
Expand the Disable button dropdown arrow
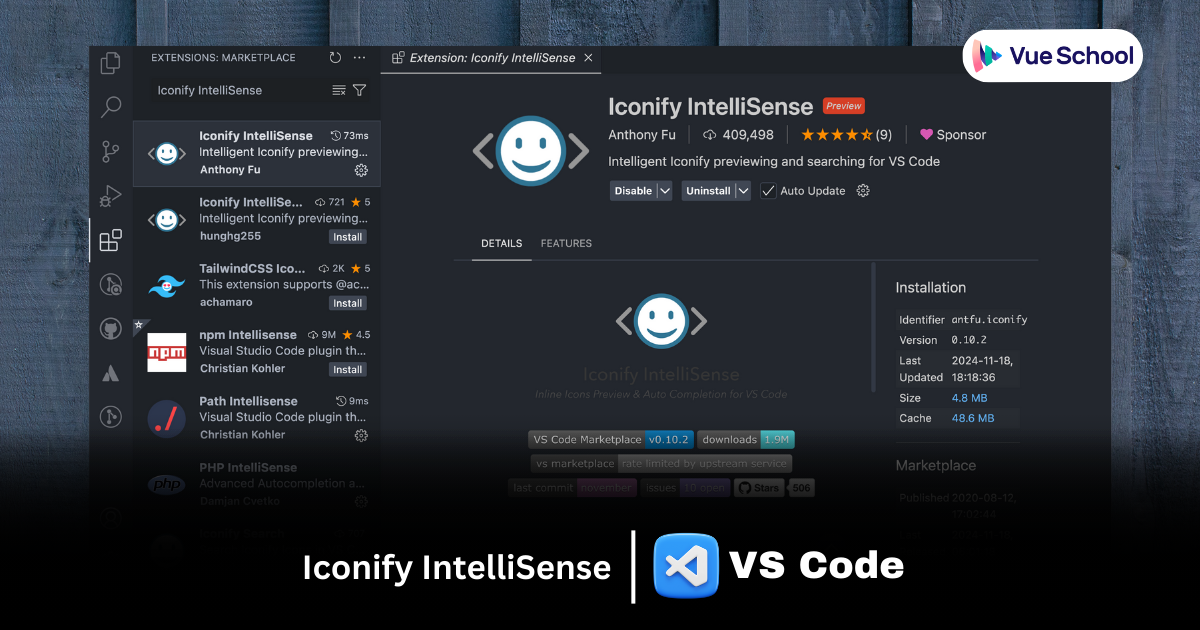[x=664, y=191]
